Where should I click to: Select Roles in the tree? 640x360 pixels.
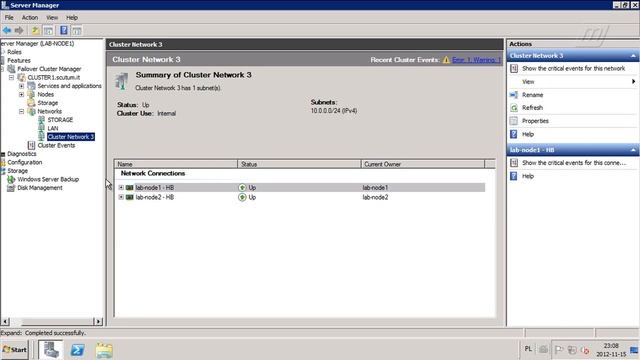tap(14, 52)
